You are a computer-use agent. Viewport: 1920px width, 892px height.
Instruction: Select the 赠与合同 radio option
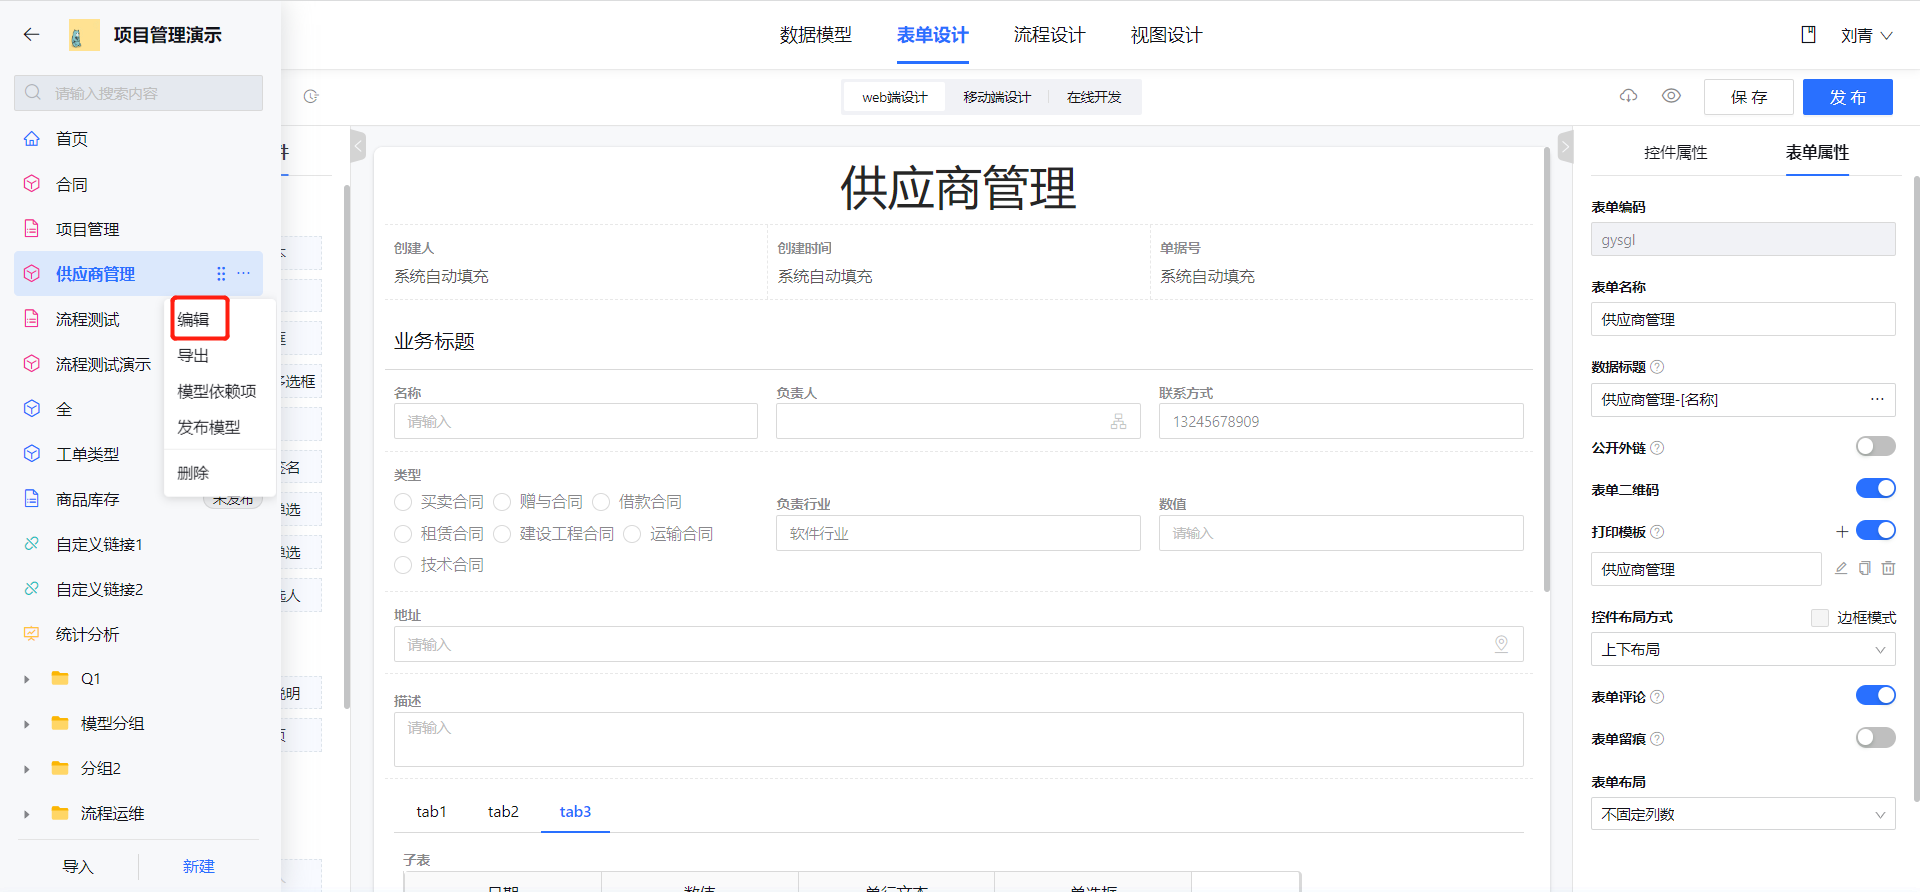tap(502, 502)
